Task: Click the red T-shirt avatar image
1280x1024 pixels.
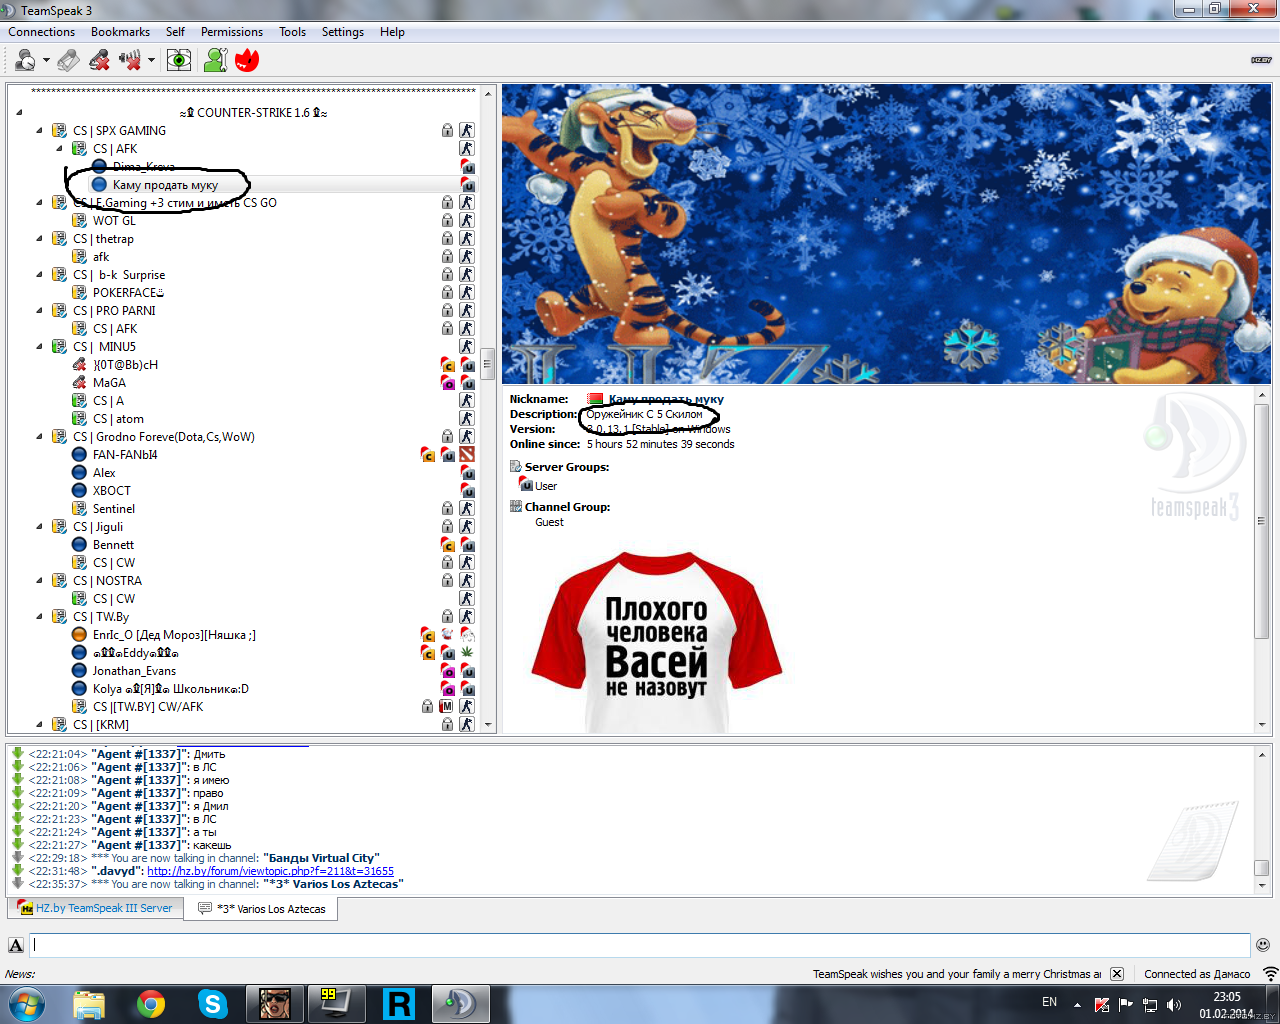Action: [657, 643]
